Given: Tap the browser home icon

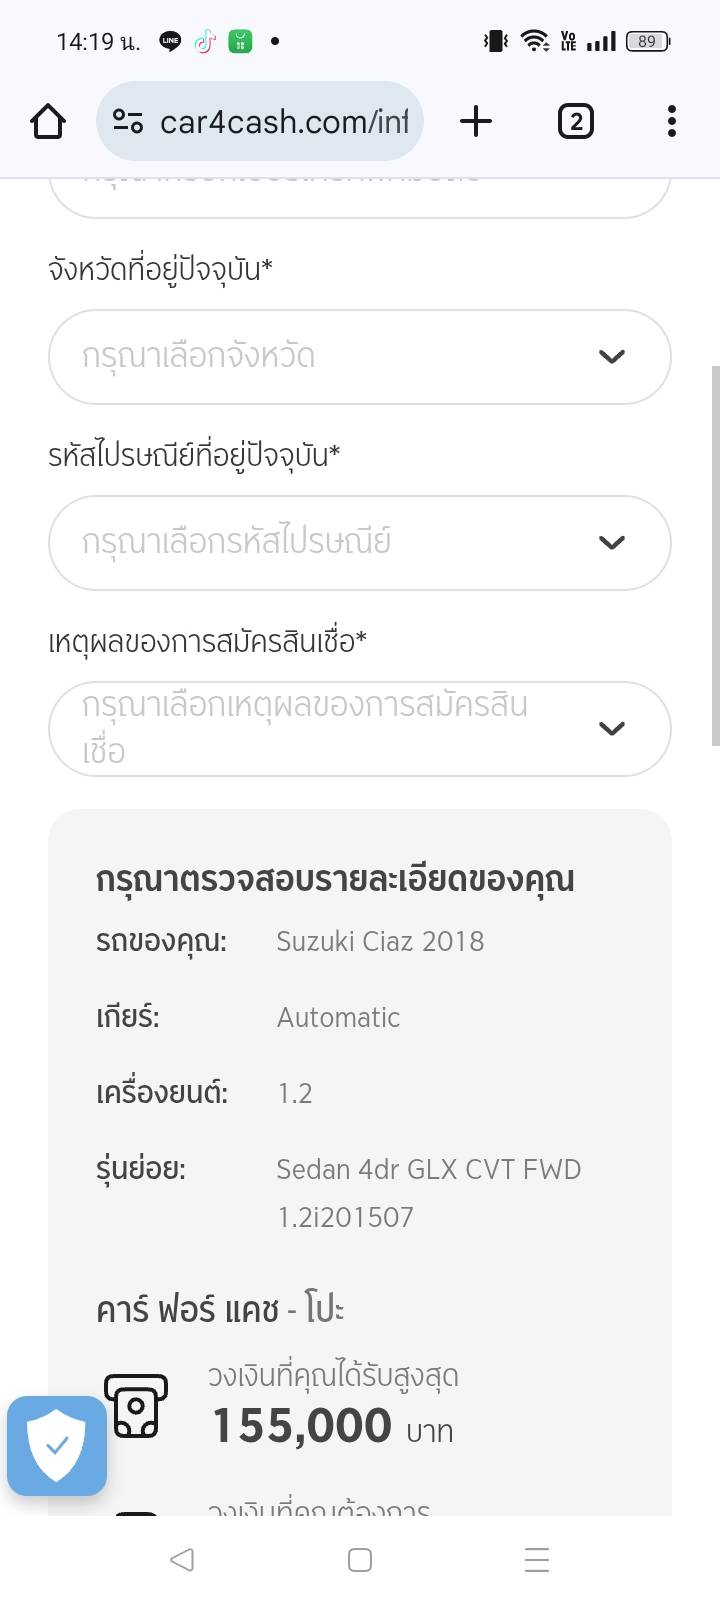Looking at the screenshot, I should click(48, 122).
